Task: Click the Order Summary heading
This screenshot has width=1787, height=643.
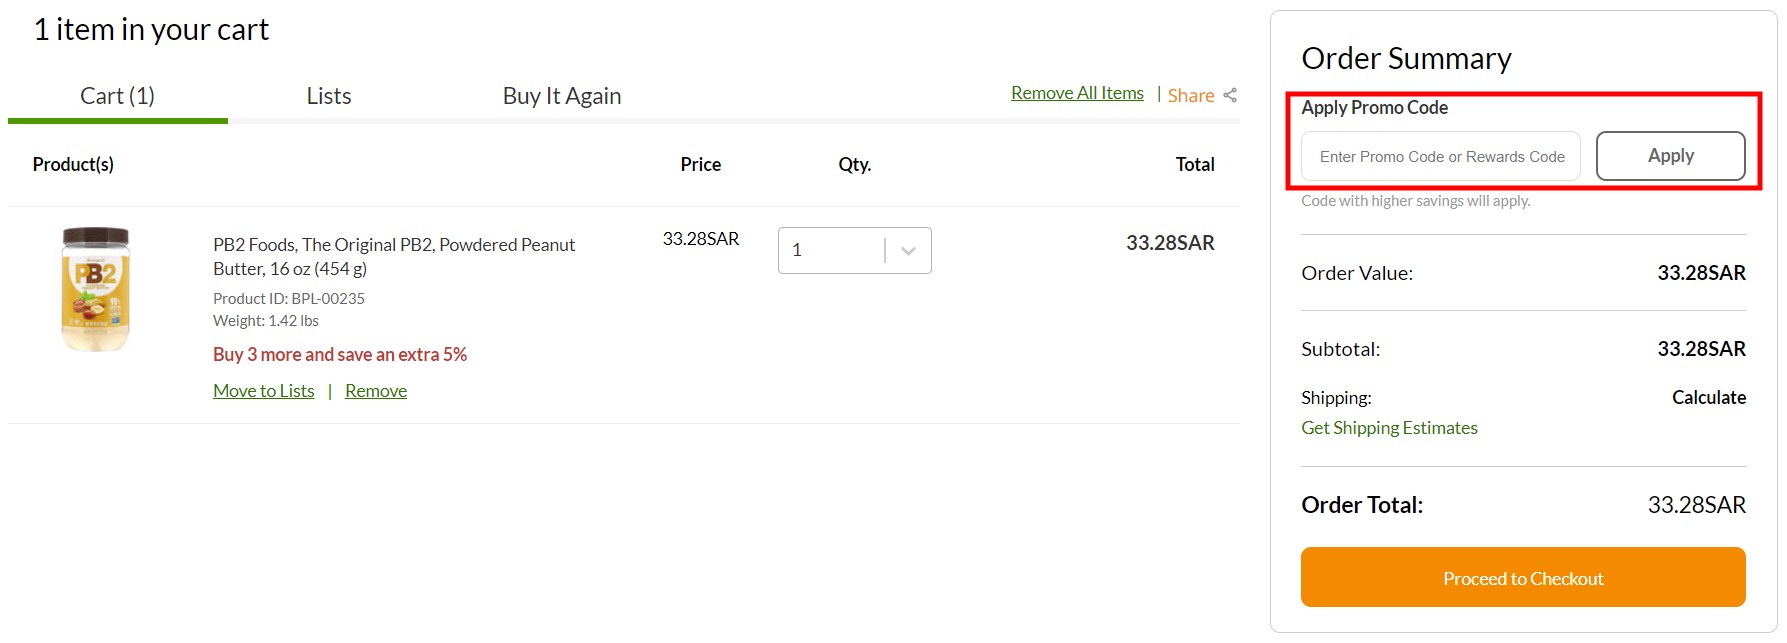Action: [1406, 59]
